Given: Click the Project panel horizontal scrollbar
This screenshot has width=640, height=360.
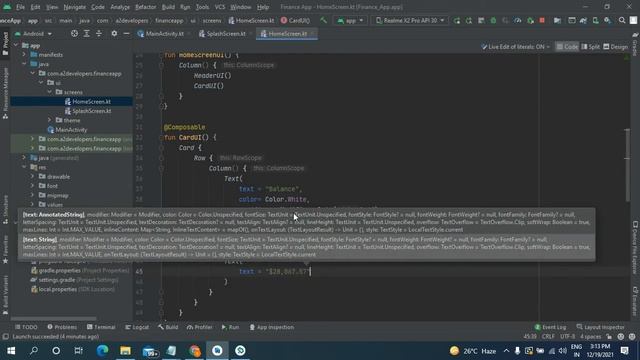Looking at the screenshot, I should (x=54, y=319).
